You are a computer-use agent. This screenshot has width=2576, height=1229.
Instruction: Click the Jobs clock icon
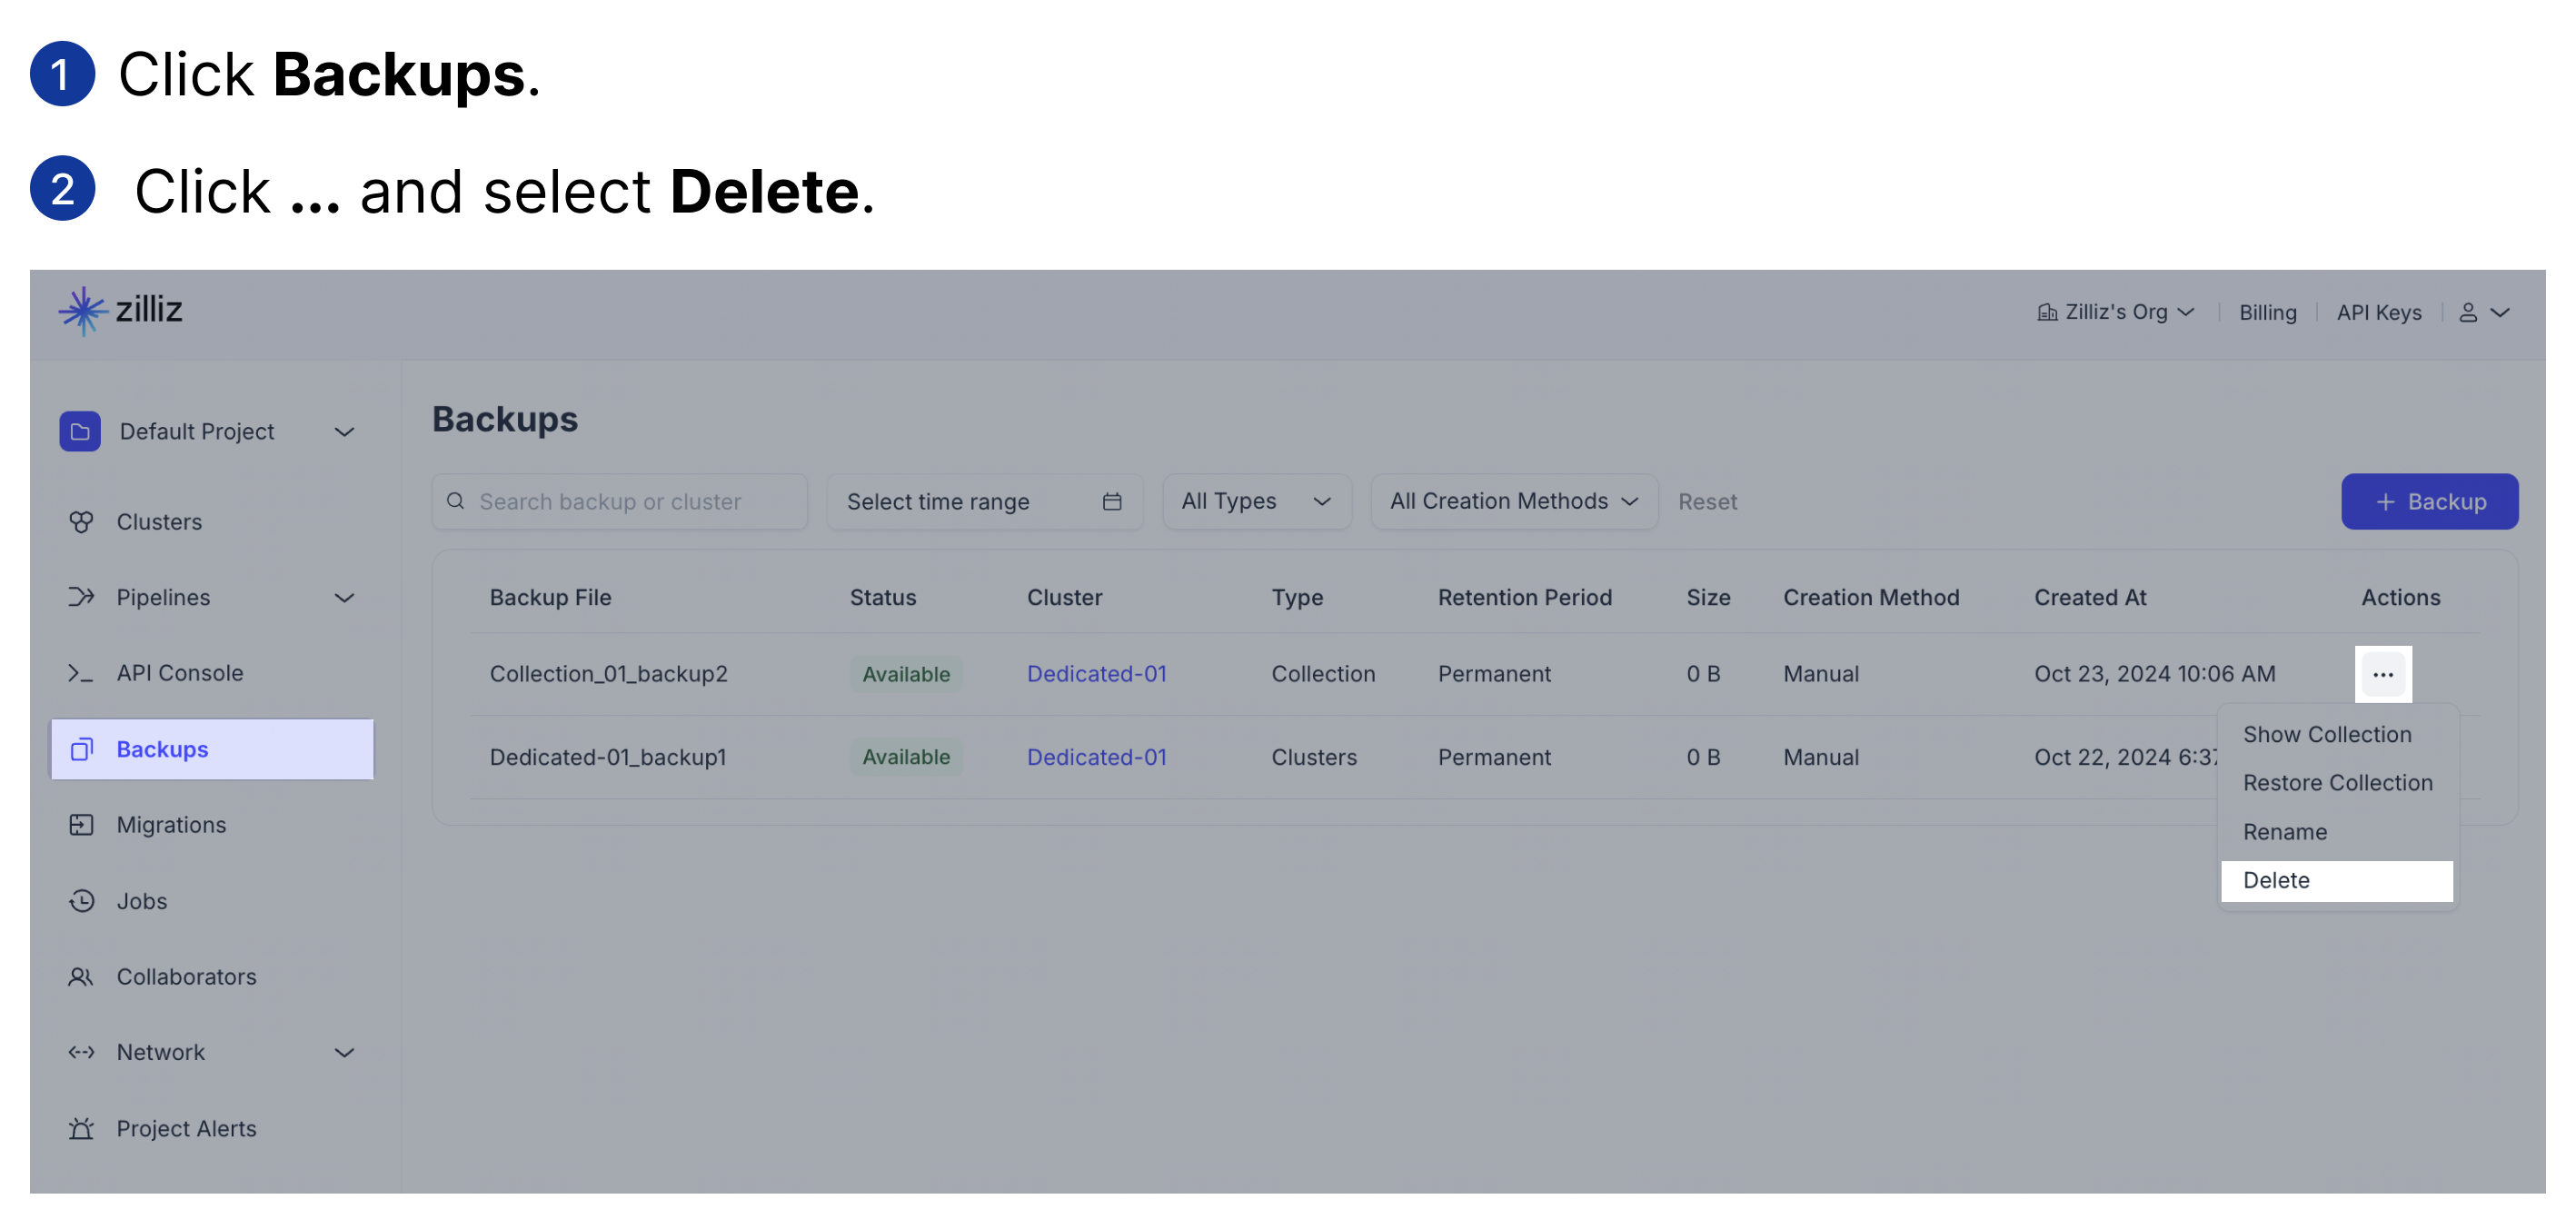click(81, 902)
